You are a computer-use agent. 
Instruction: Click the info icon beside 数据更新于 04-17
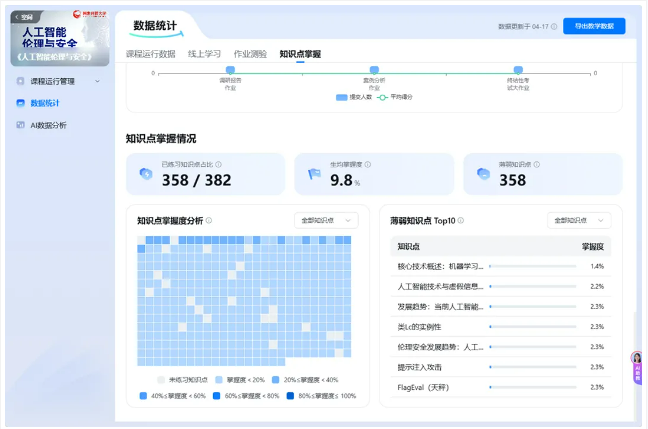pyautogui.click(x=554, y=26)
